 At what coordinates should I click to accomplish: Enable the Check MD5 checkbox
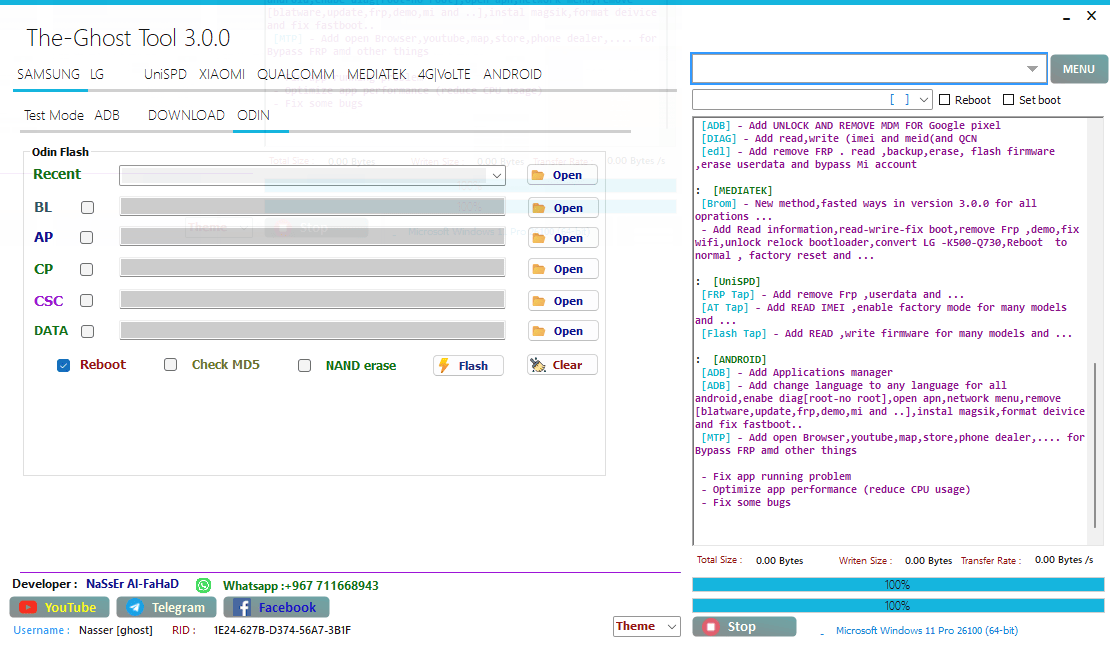pyautogui.click(x=171, y=366)
